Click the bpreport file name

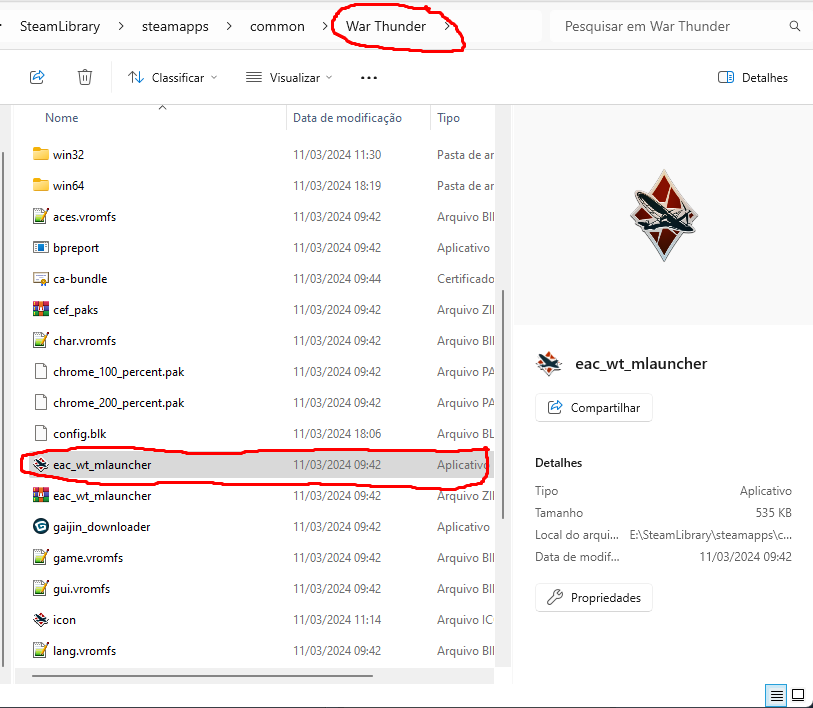76,248
